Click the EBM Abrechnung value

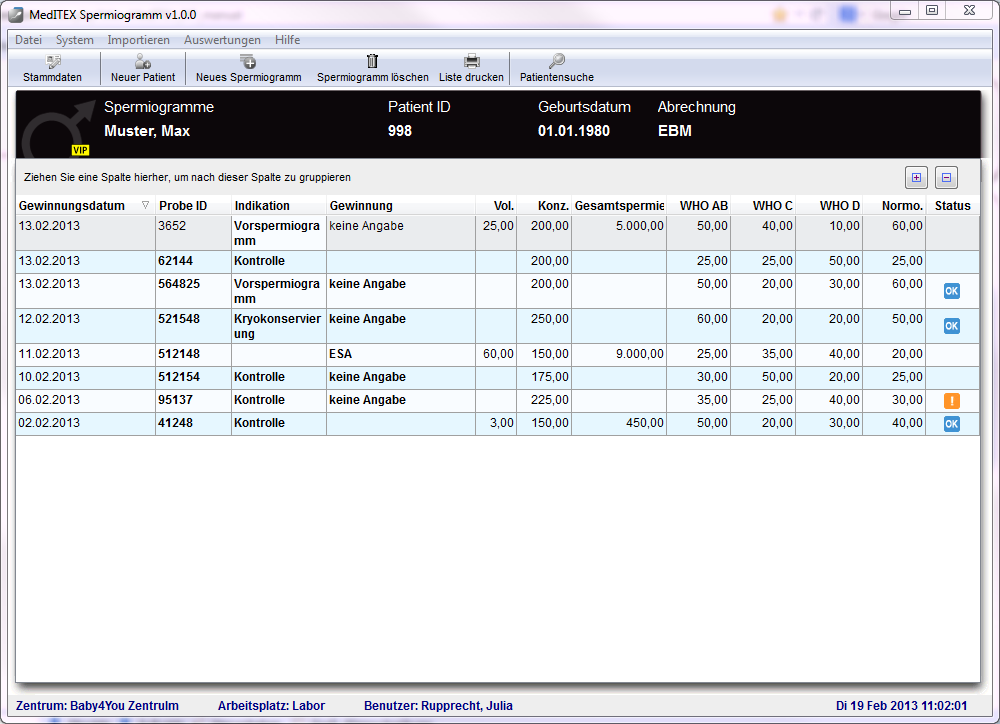coord(675,131)
